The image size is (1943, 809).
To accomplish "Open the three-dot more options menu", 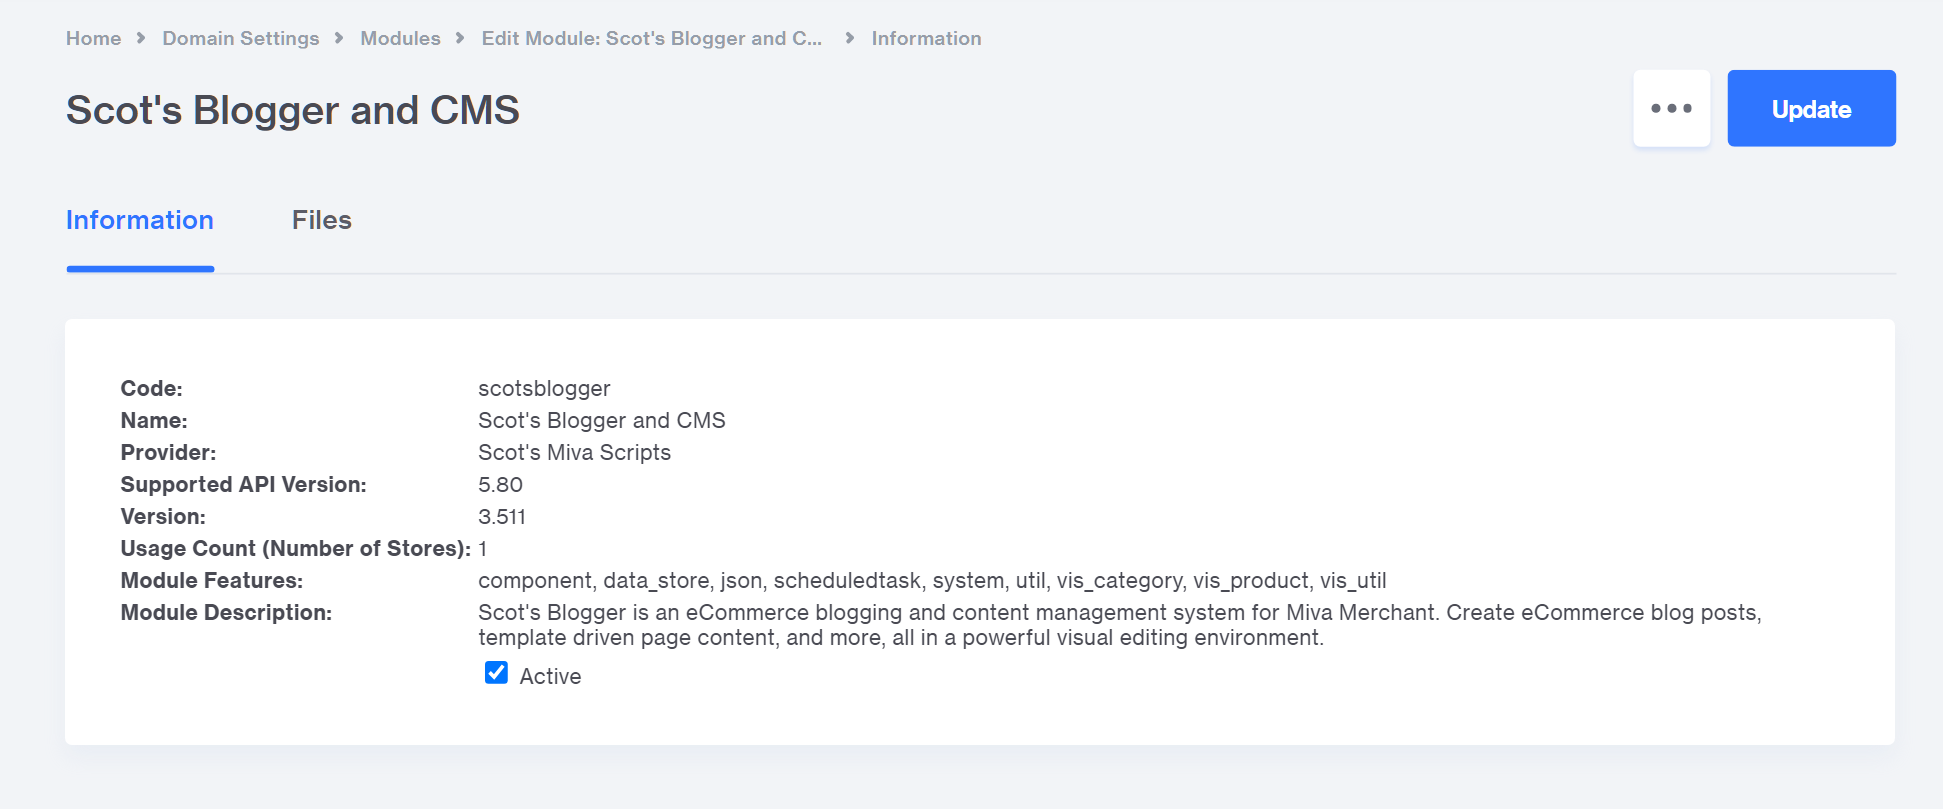I will coord(1671,108).
